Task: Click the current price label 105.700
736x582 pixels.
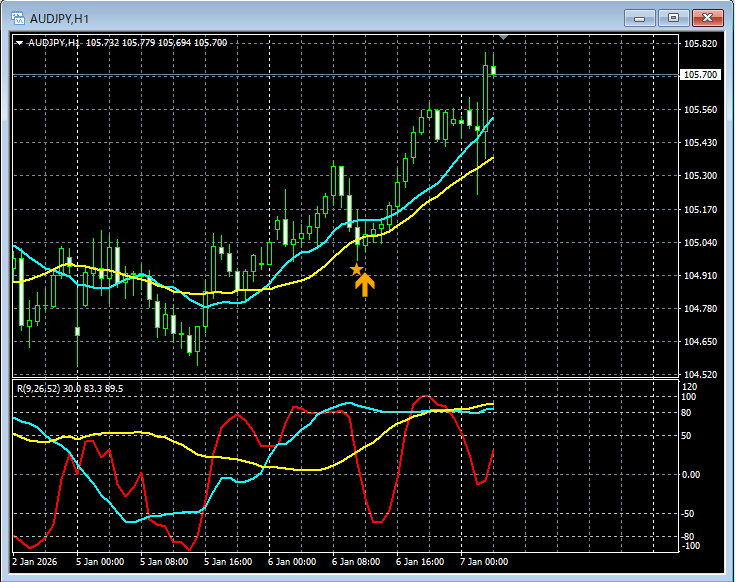Action: [x=700, y=75]
